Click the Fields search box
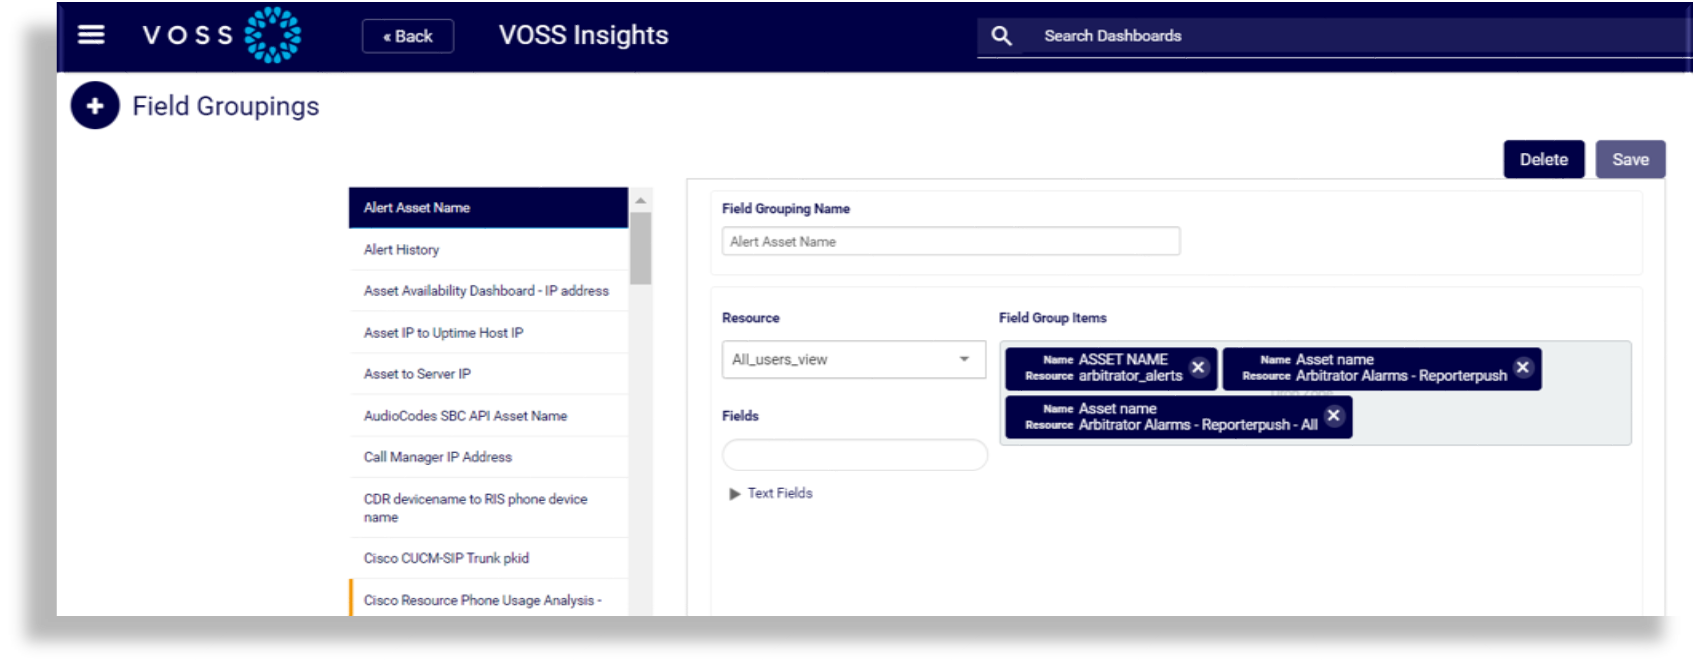This screenshot has height=667, width=1695. point(855,455)
